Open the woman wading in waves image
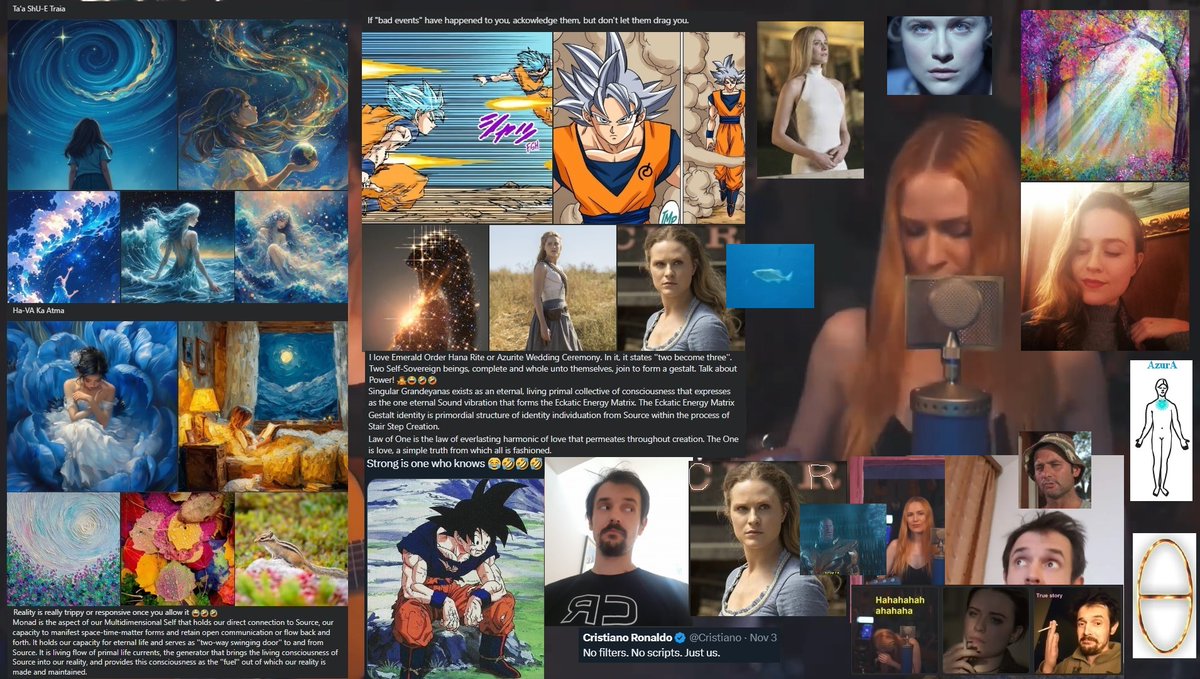This screenshot has height=679, width=1200. pyautogui.click(x=177, y=247)
